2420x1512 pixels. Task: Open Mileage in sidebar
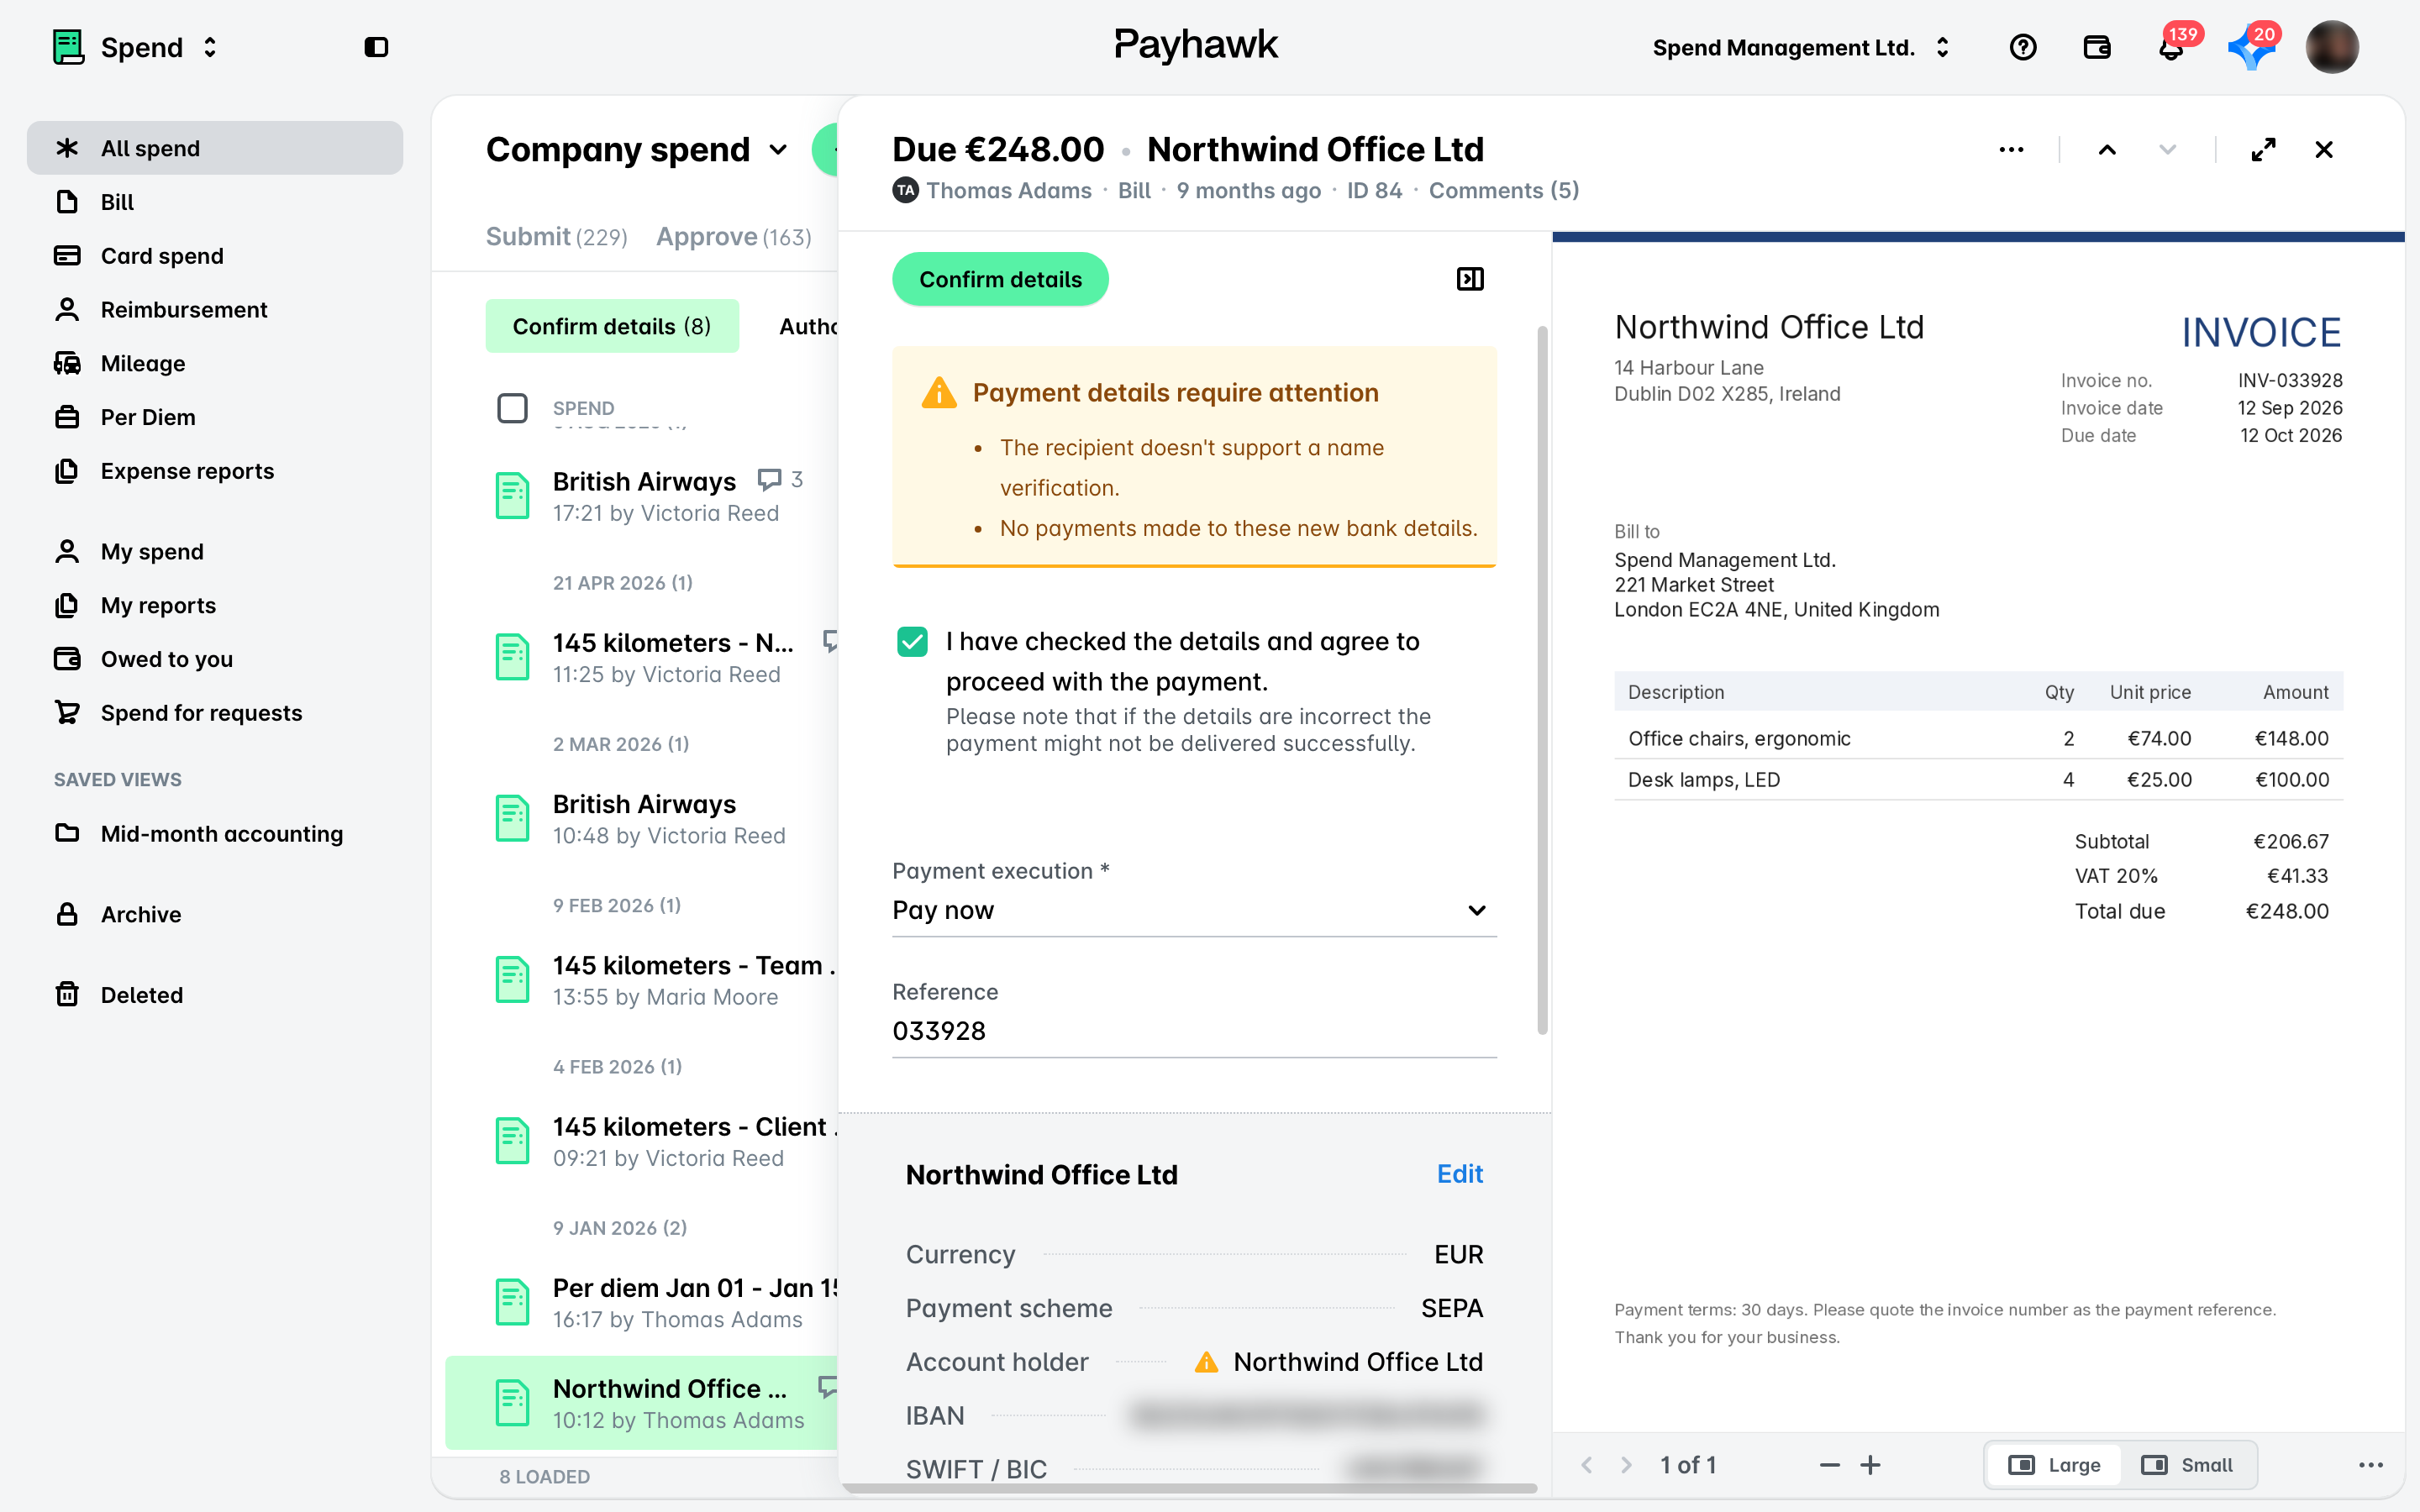215,363
